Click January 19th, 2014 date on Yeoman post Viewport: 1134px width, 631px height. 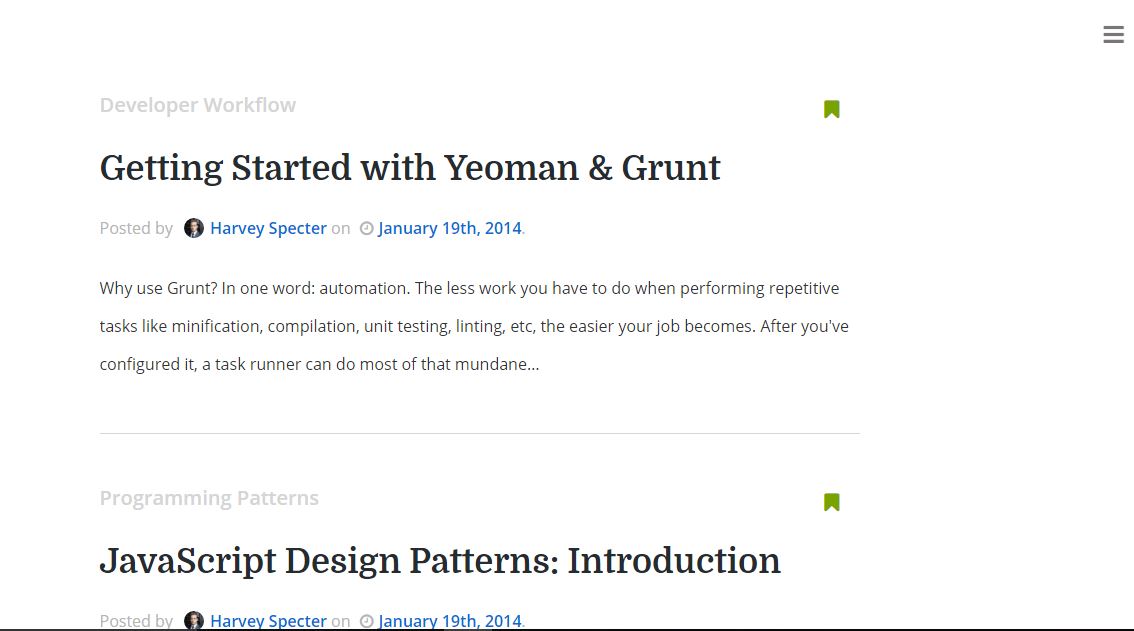coord(450,228)
